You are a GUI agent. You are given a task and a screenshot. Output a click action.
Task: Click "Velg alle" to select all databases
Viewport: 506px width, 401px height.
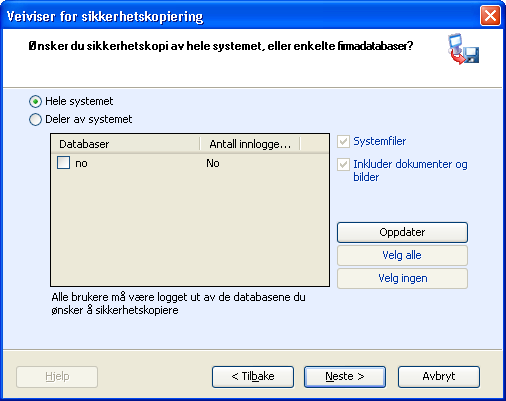(402, 255)
